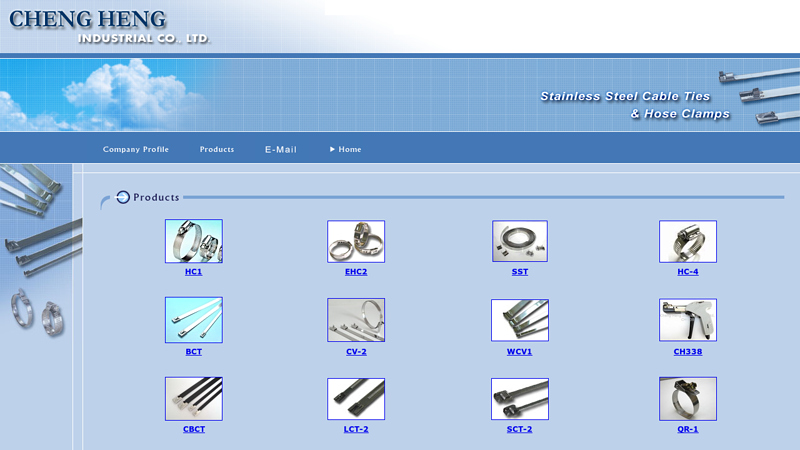Follow the CV-2 text link

[x=356, y=352]
